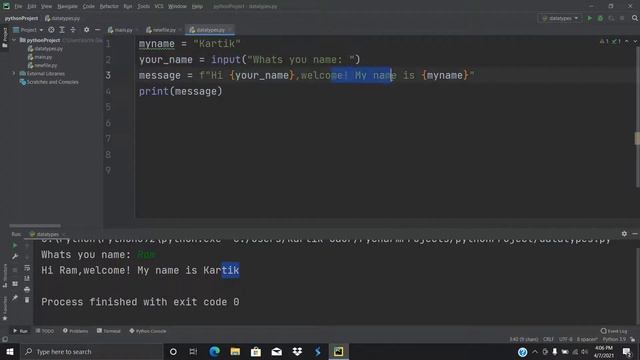The height and width of the screenshot is (360, 640).
Task: Click the scroll-to-end icon in the Run console
Action: (x=27, y=278)
